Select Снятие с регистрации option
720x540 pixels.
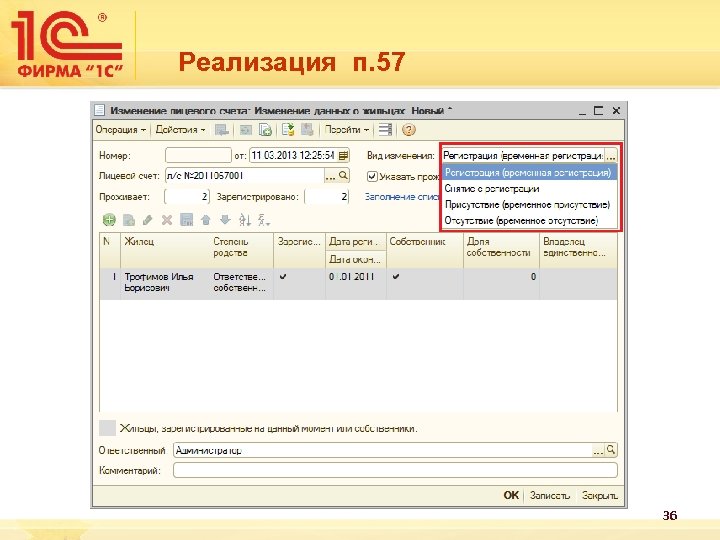click(529, 189)
